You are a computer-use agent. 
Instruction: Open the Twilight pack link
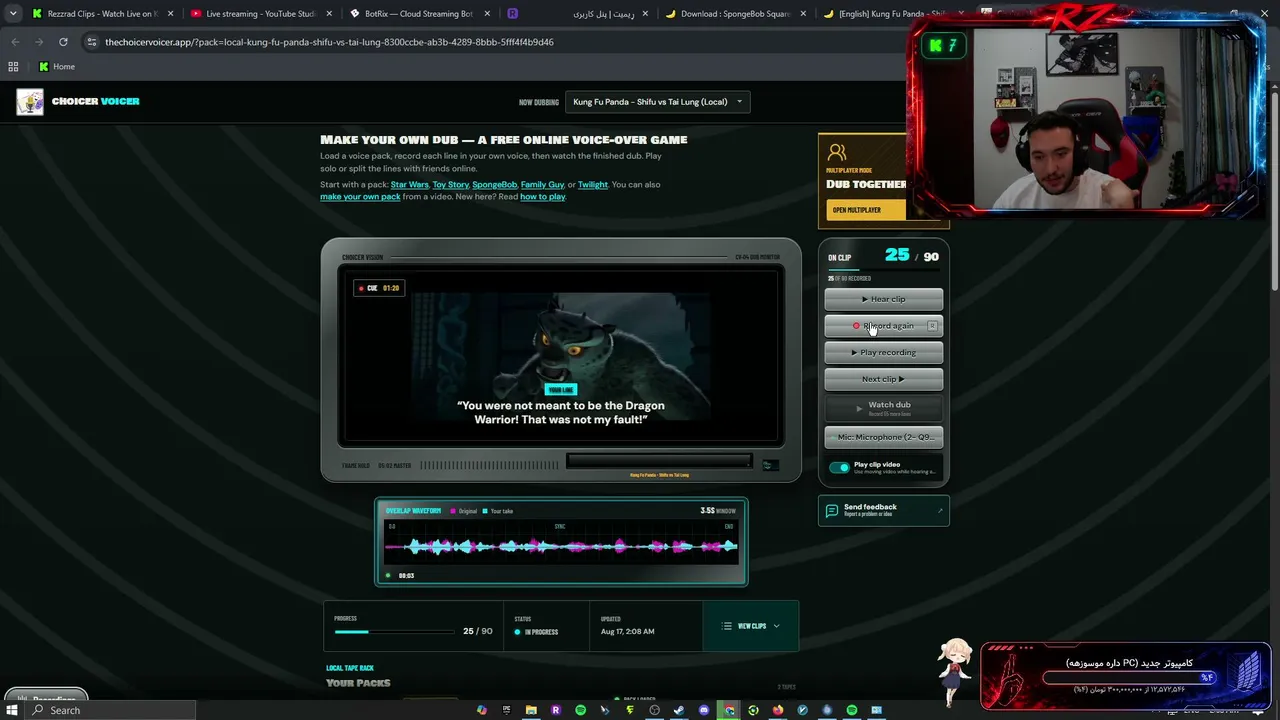[593, 185]
